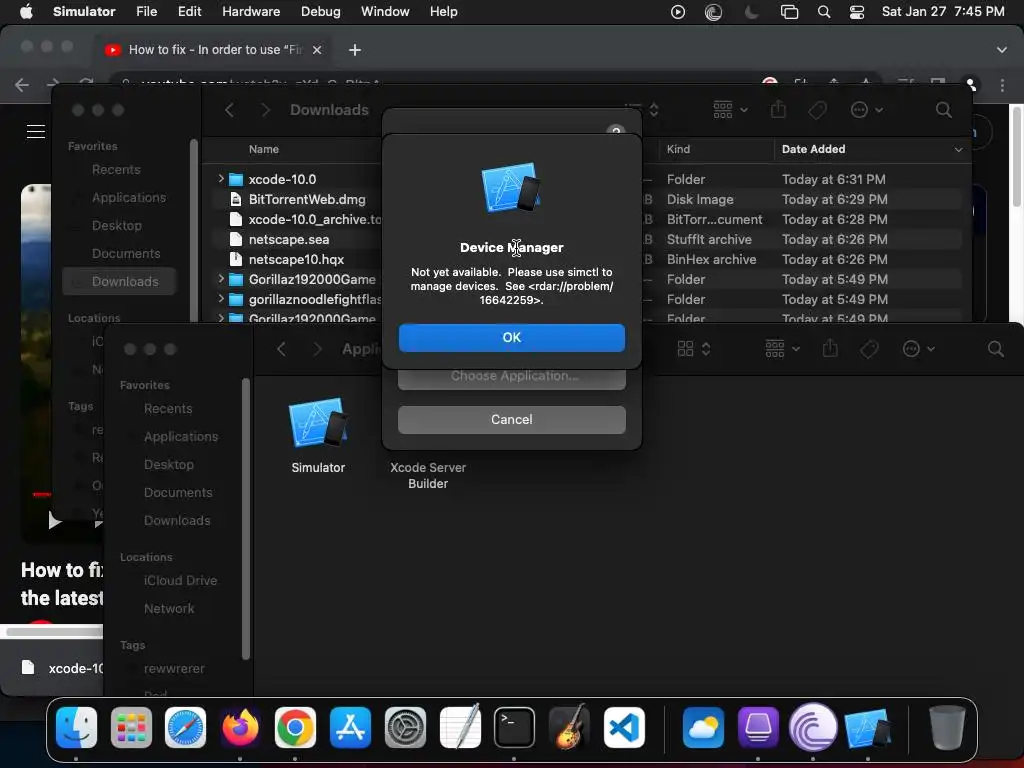Open Safari in the Dock
The height and width of the screenshot is (768, 1024).
coord(185,728)
